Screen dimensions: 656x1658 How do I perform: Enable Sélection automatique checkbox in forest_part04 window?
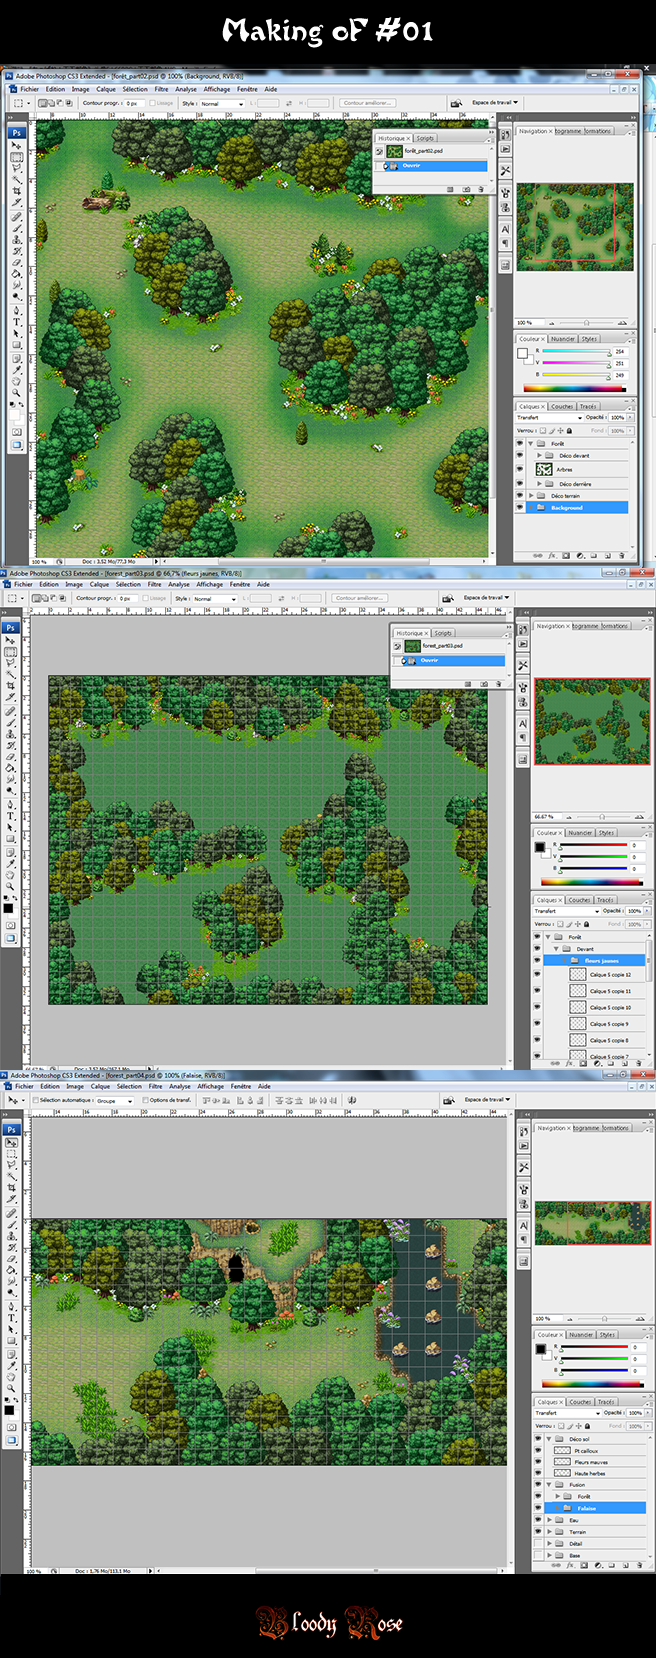coord(36,1100)
